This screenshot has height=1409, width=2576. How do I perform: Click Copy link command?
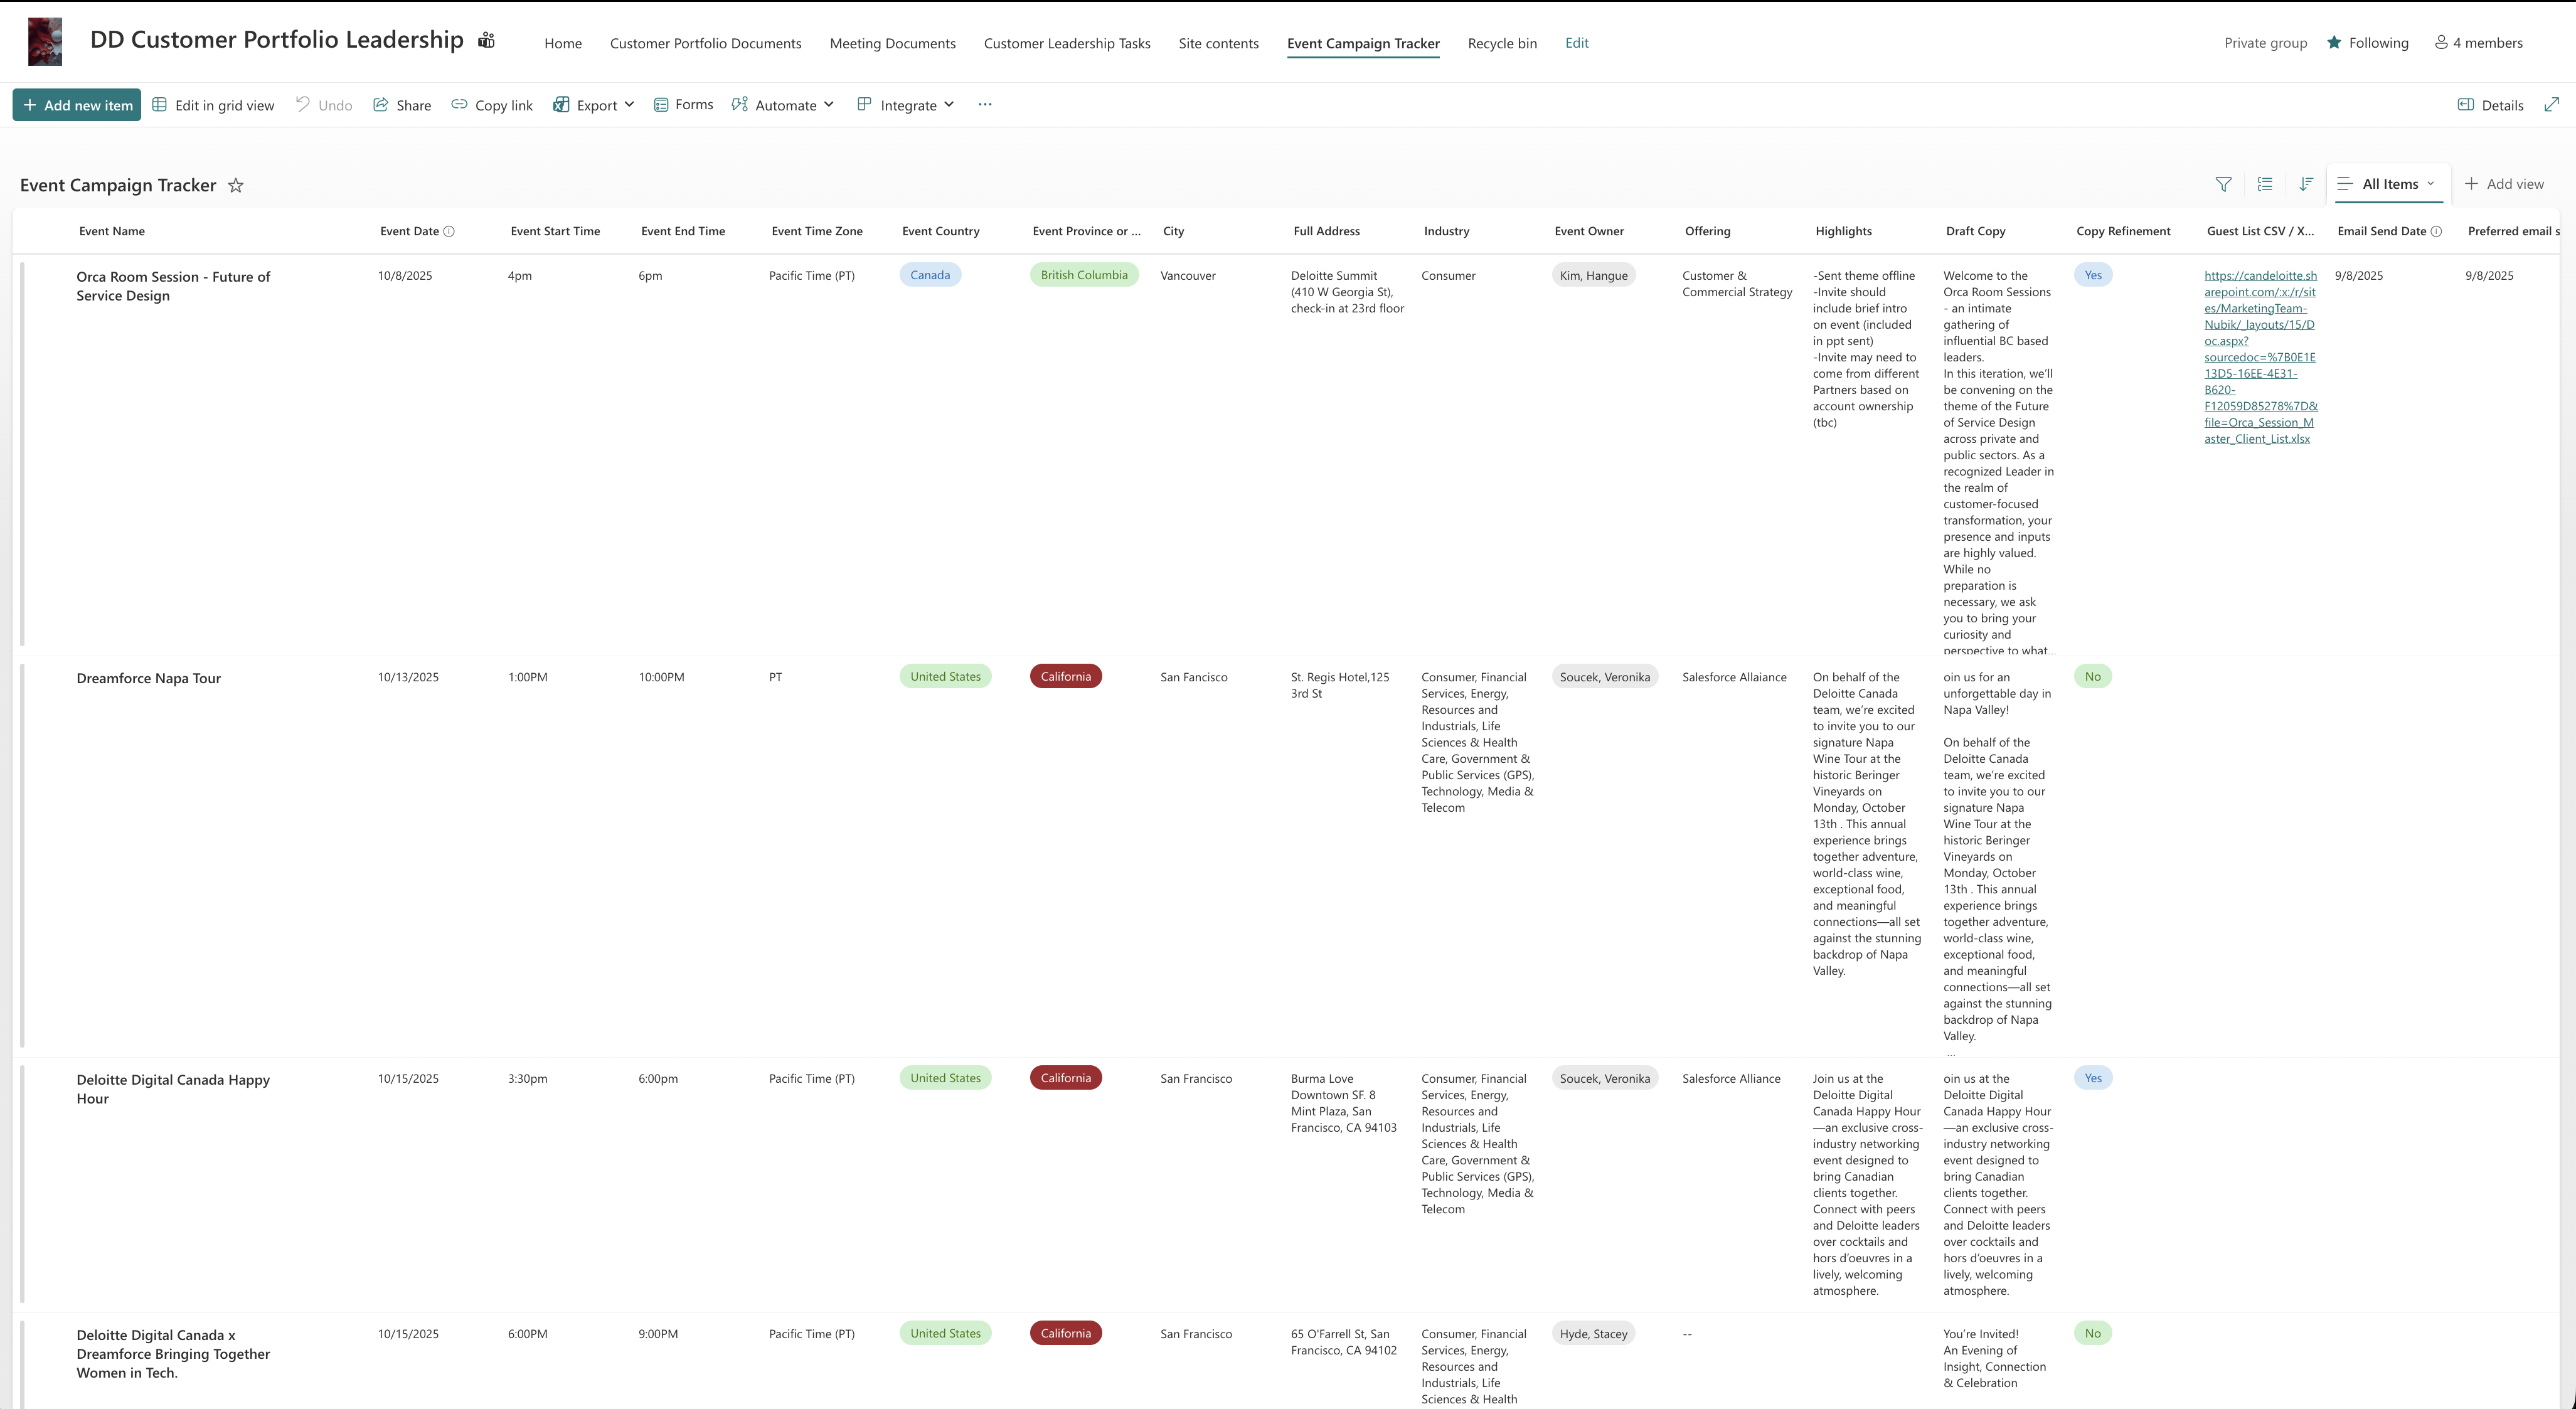click(492, 105)
